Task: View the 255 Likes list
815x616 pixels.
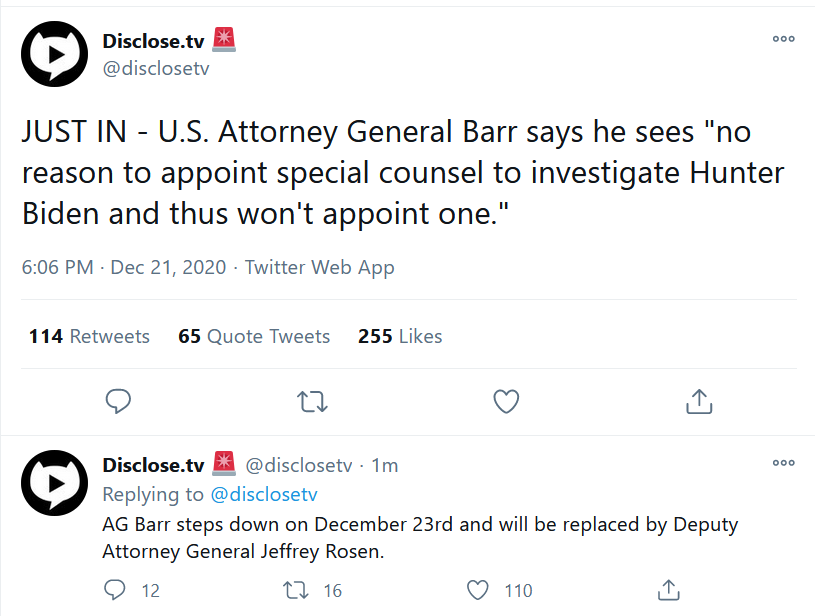Action: click(400, 336)
